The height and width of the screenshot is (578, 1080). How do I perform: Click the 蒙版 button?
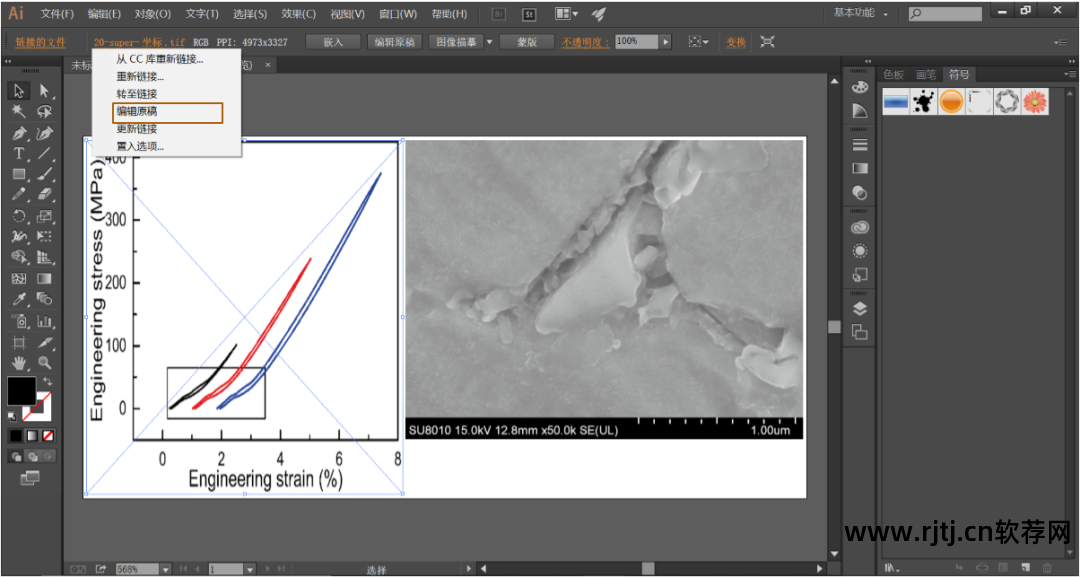pos(526,42)
